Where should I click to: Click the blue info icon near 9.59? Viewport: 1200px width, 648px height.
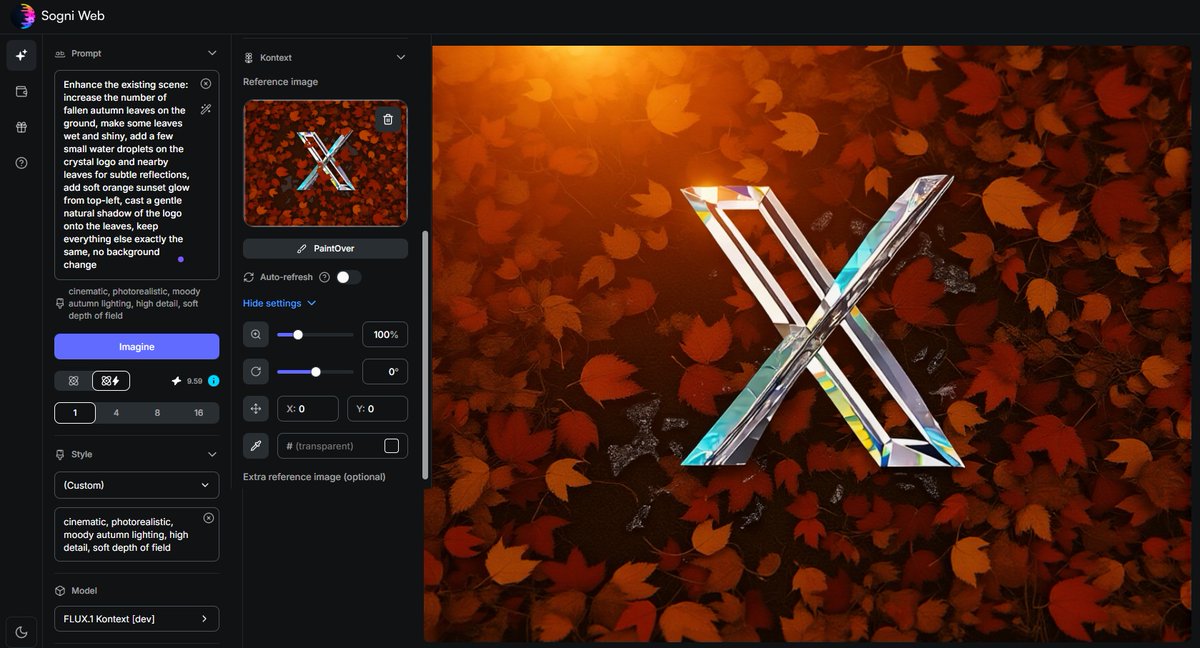click(x=213, y=381)
